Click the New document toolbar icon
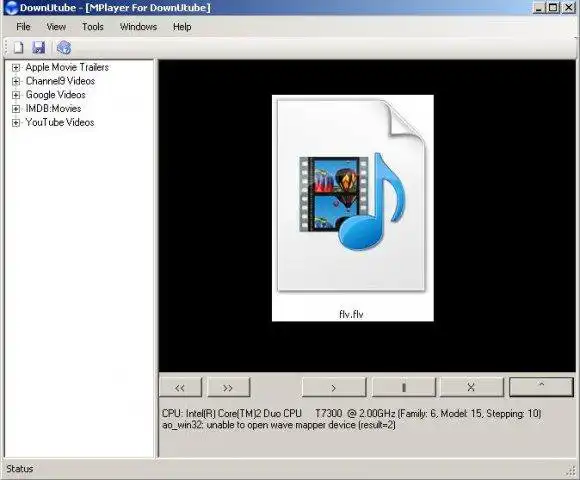Image resolution: width=580 pixels, height=480 pixels. [18, 47]
